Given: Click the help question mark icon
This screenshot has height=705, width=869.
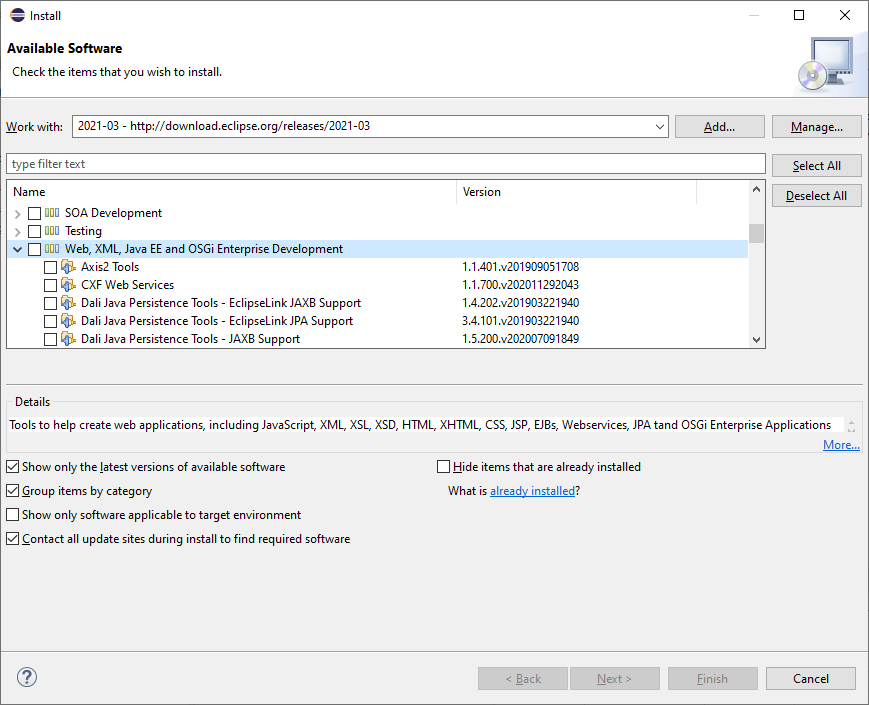Looking at the screenshot, I should coord(27,678).
